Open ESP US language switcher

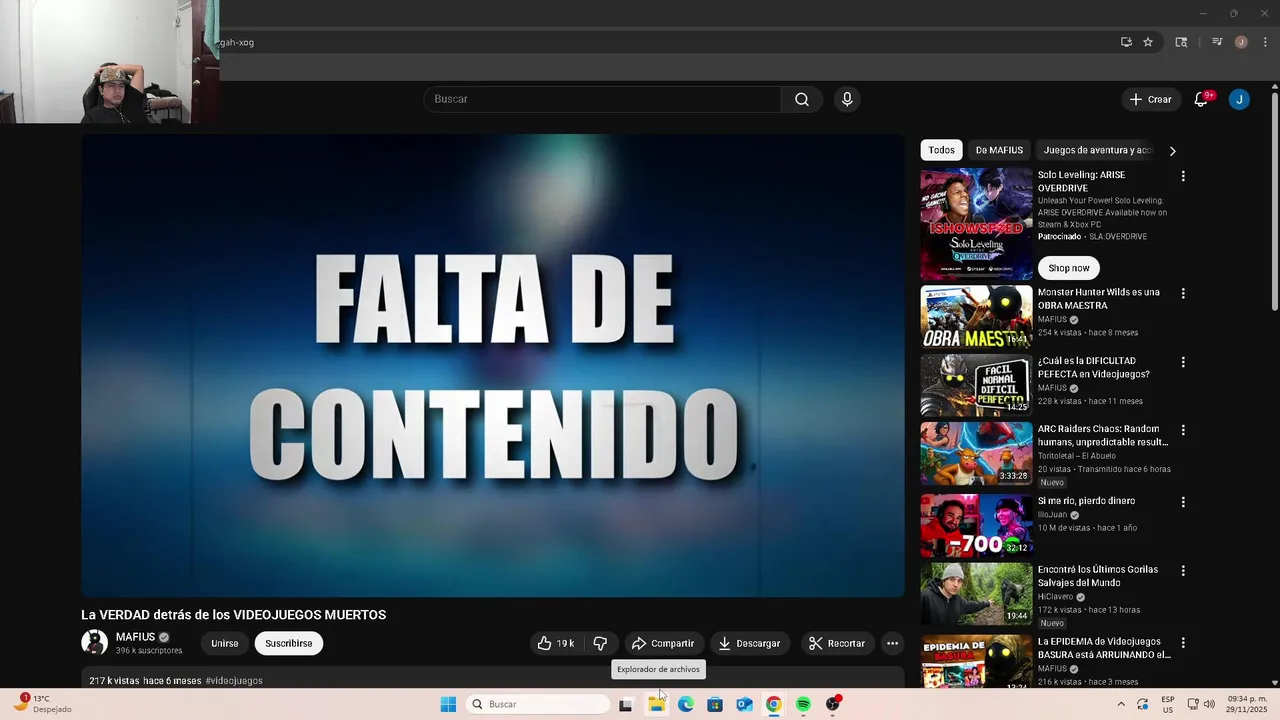(x=1168, y=704)
